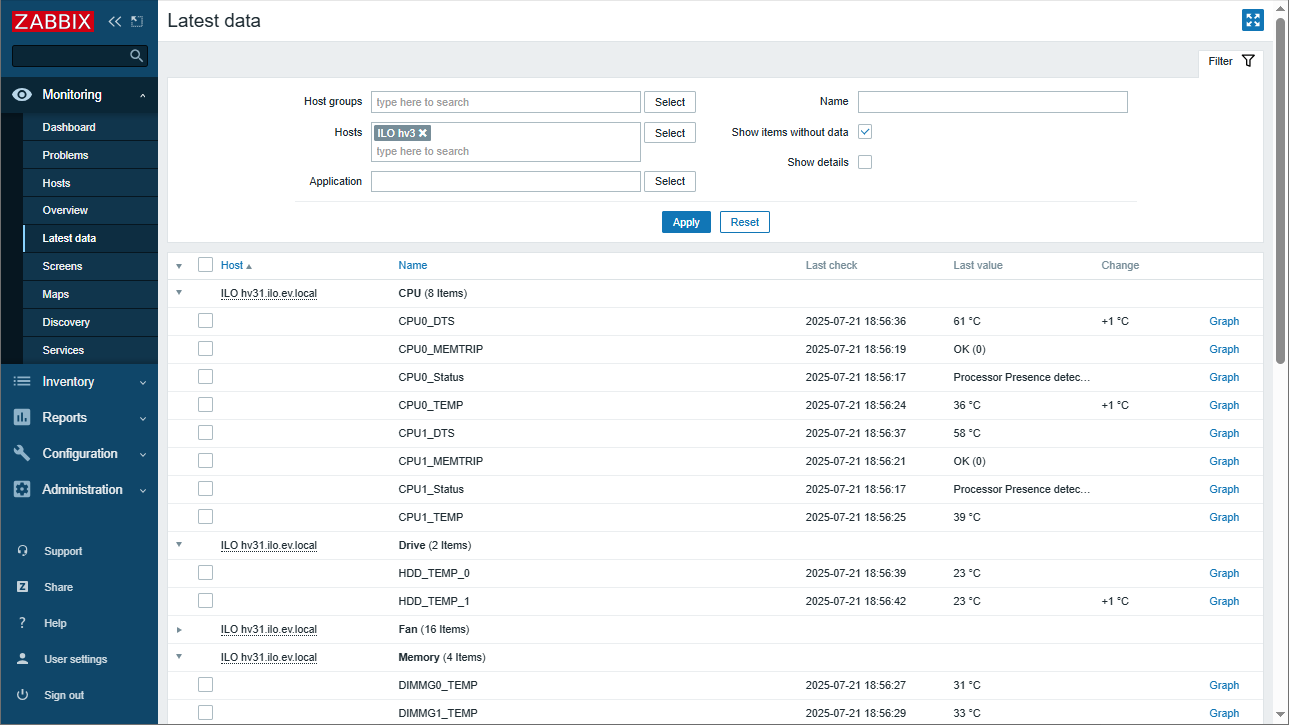Hide the sidebar using the square icon
Image resolution: width=1289 pixels, height=727 pixels.
point(137,21)
